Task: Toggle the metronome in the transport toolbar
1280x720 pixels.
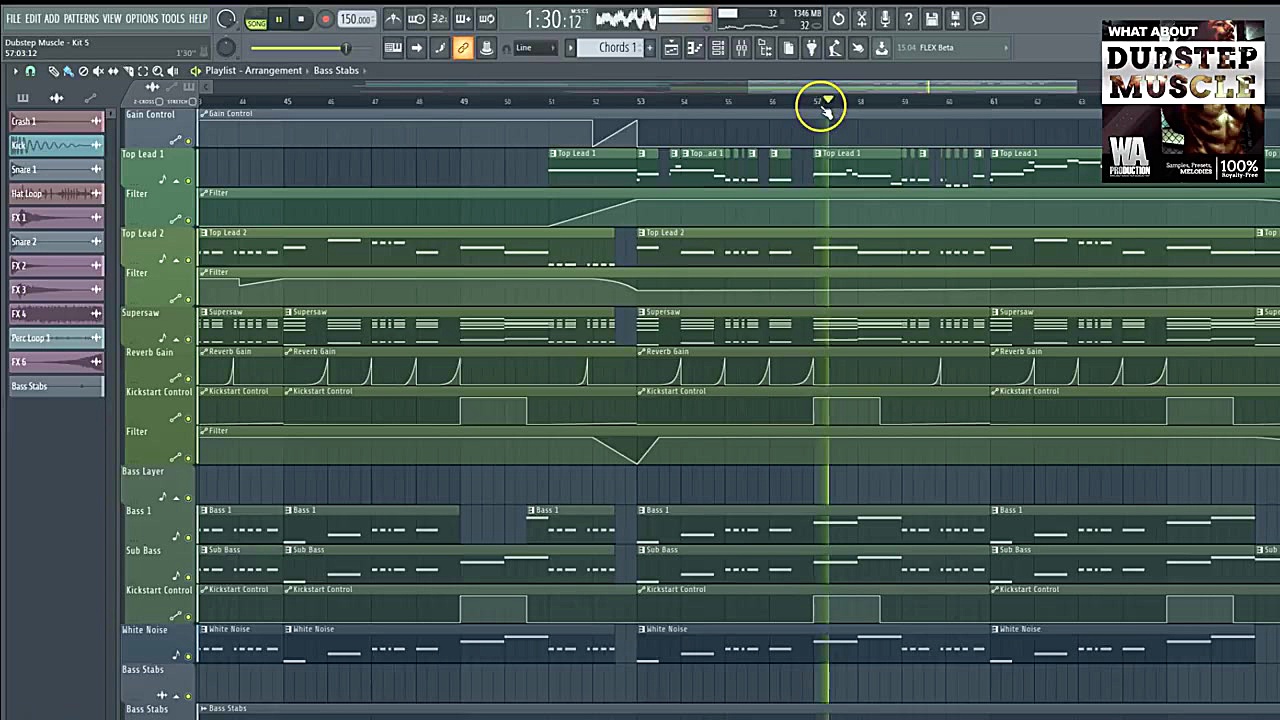Action: (394, 18)
